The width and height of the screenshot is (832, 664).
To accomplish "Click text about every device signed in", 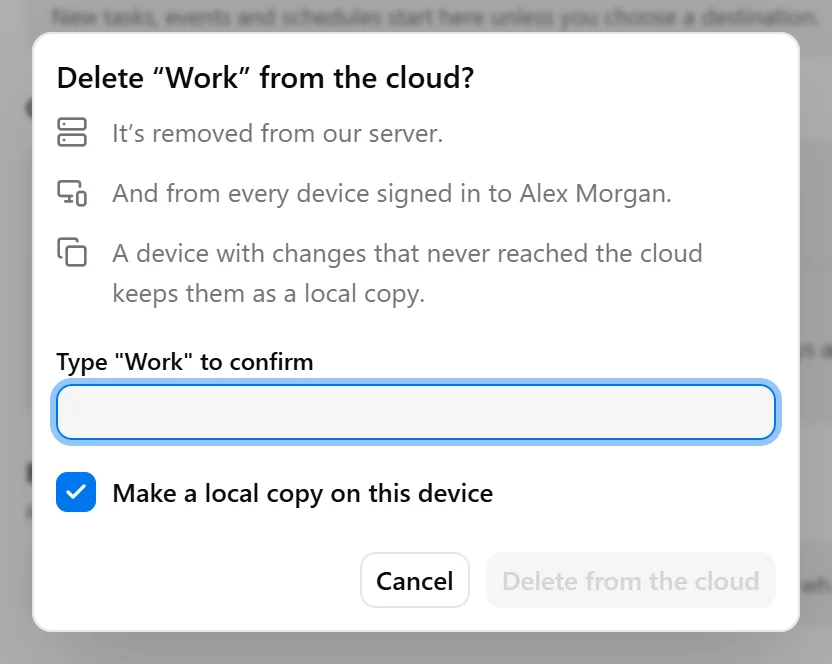I will (x=392, y=194).
